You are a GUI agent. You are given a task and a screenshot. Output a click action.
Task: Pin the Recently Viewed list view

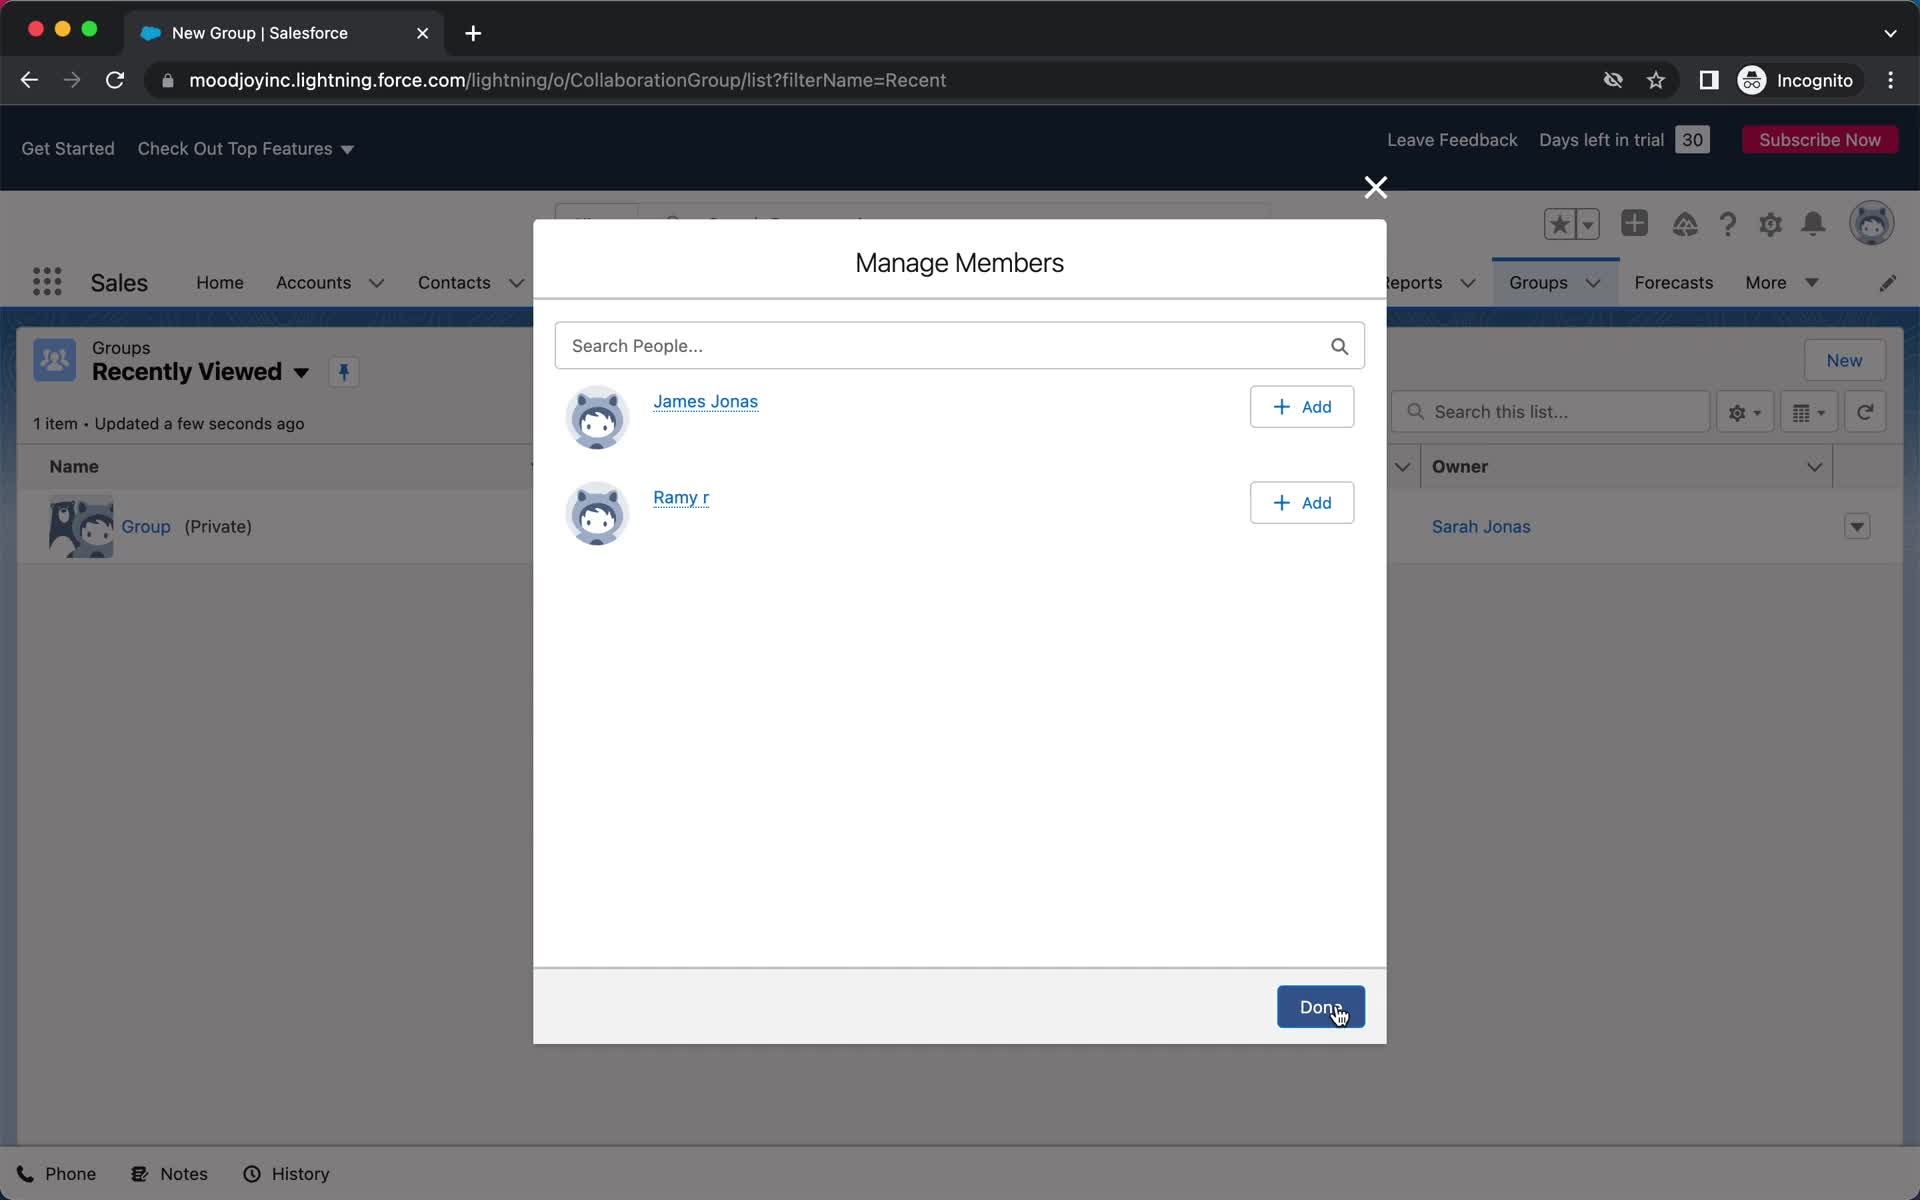pyautogui.click(x=343, y=372)
